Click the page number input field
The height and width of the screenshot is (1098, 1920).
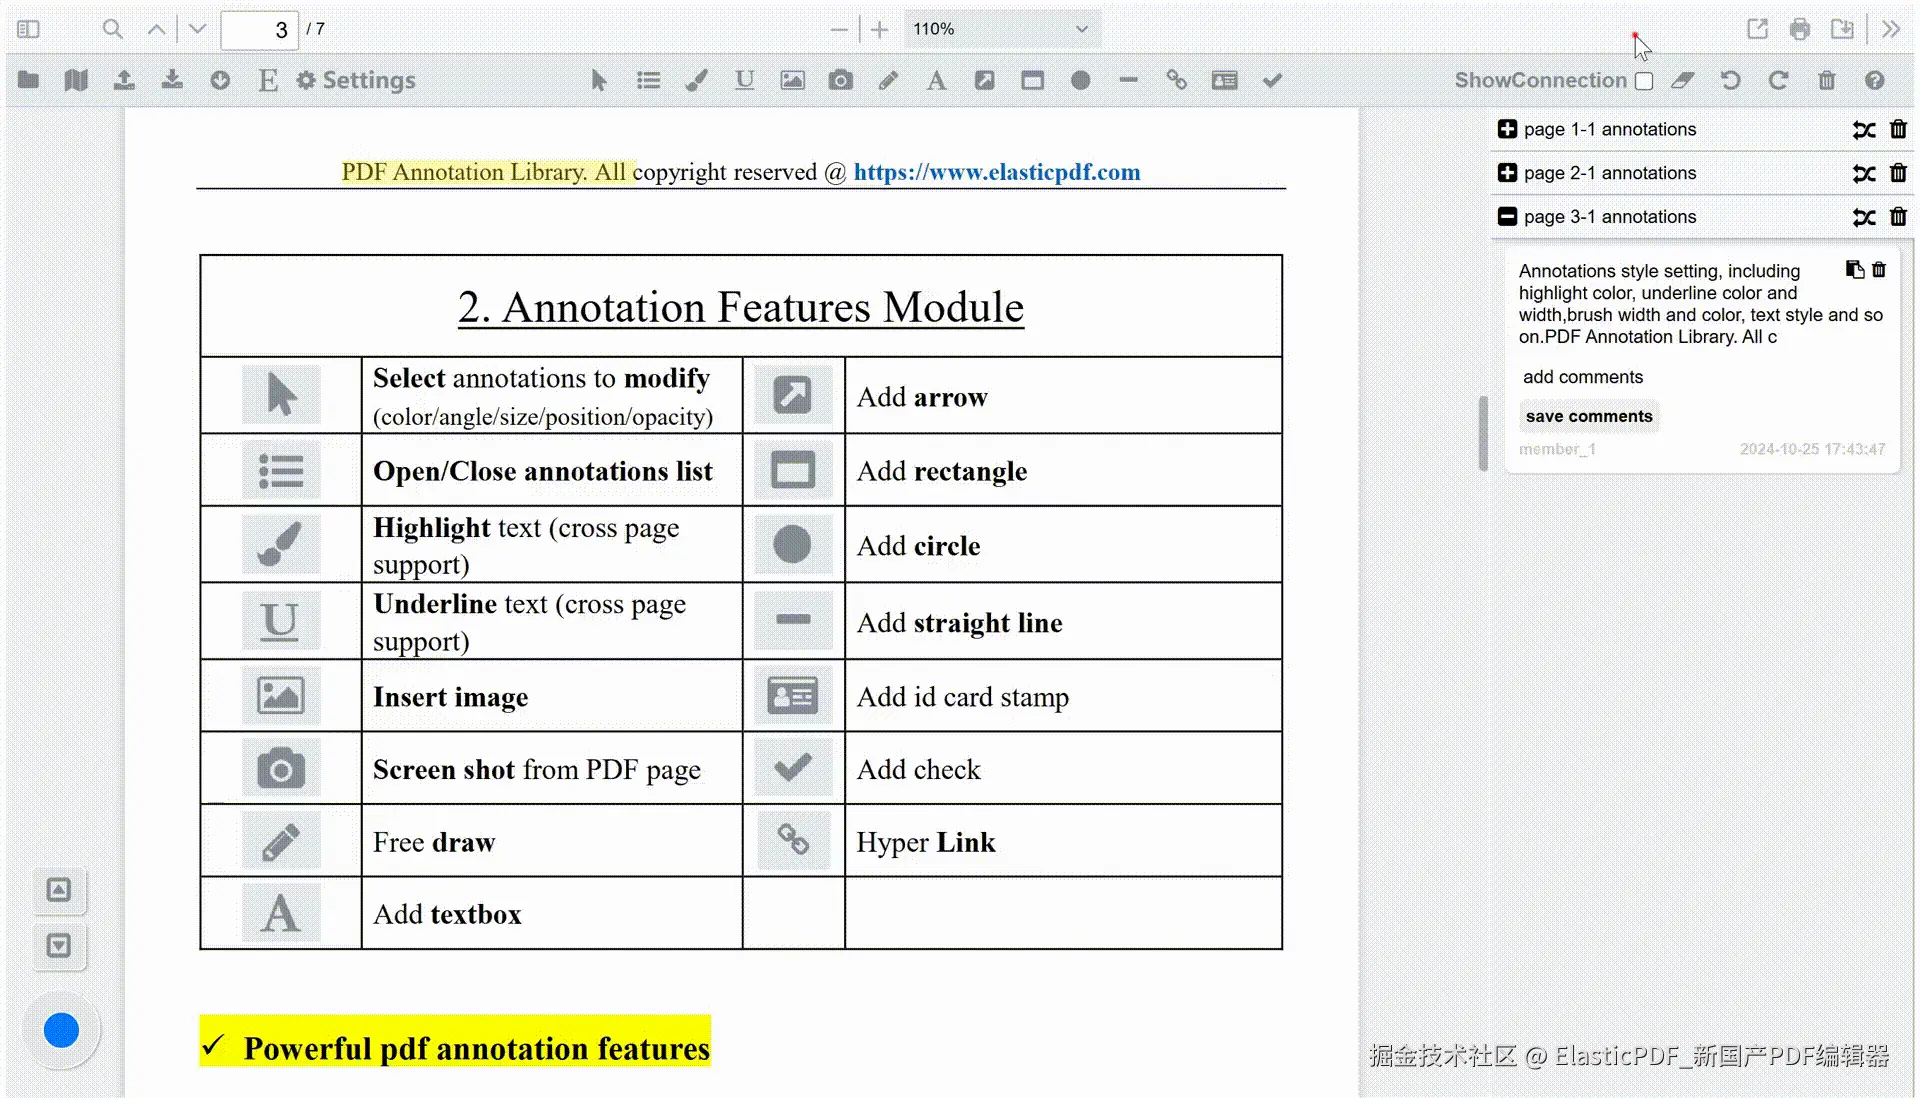coord(260,30)
